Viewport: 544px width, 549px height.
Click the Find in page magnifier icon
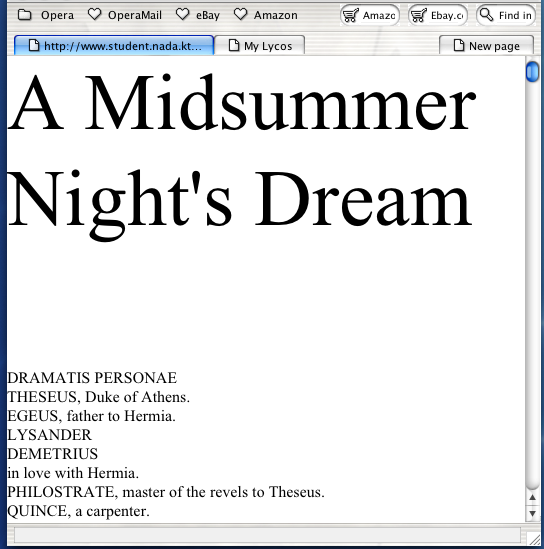click(486, 15)
